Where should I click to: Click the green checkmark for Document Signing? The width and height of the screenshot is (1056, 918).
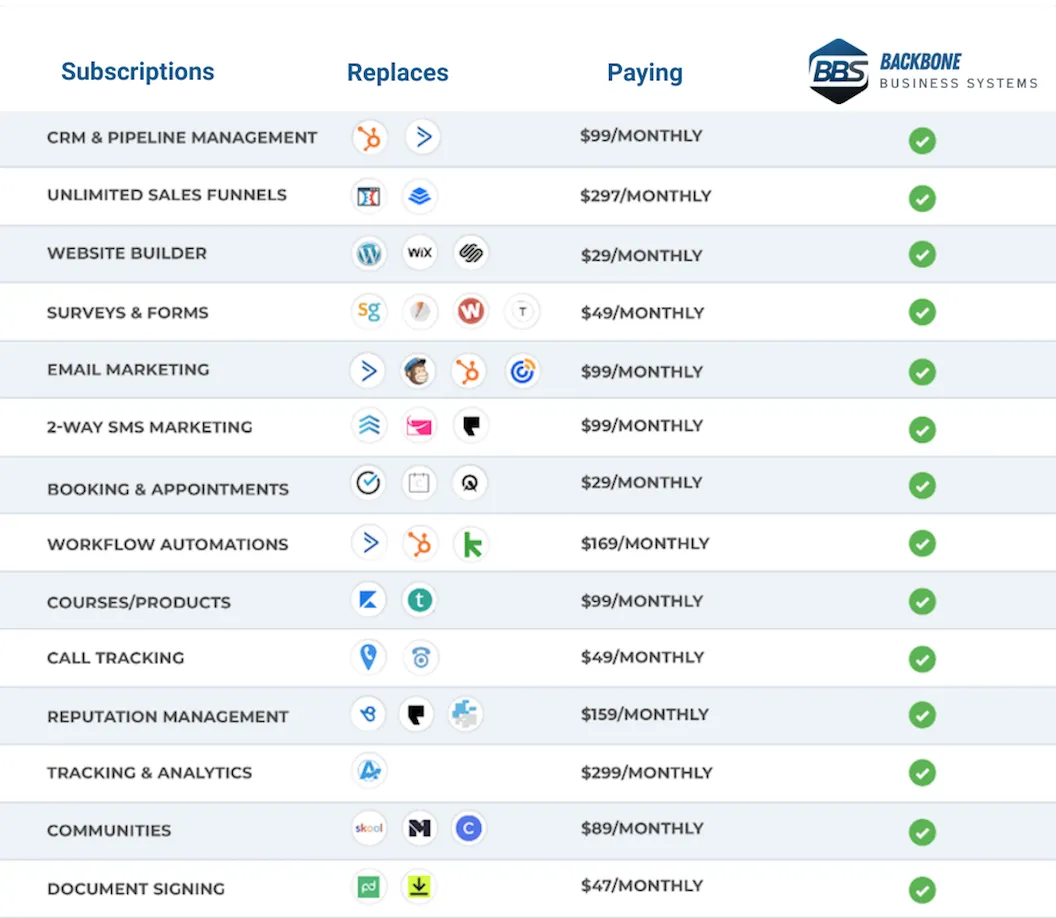tap(922, 890)
